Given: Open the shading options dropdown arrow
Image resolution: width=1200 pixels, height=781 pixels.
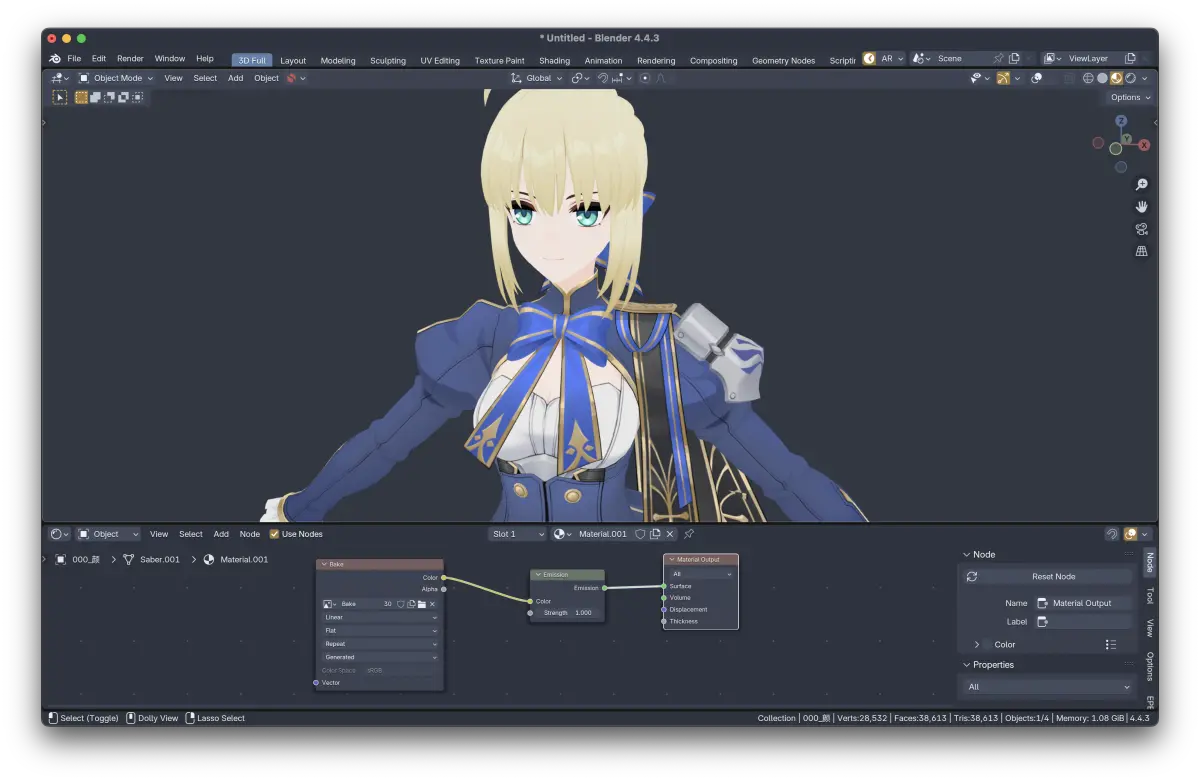Looking at the screenshot, I should pyautogui.click(x=1145, y=78).
